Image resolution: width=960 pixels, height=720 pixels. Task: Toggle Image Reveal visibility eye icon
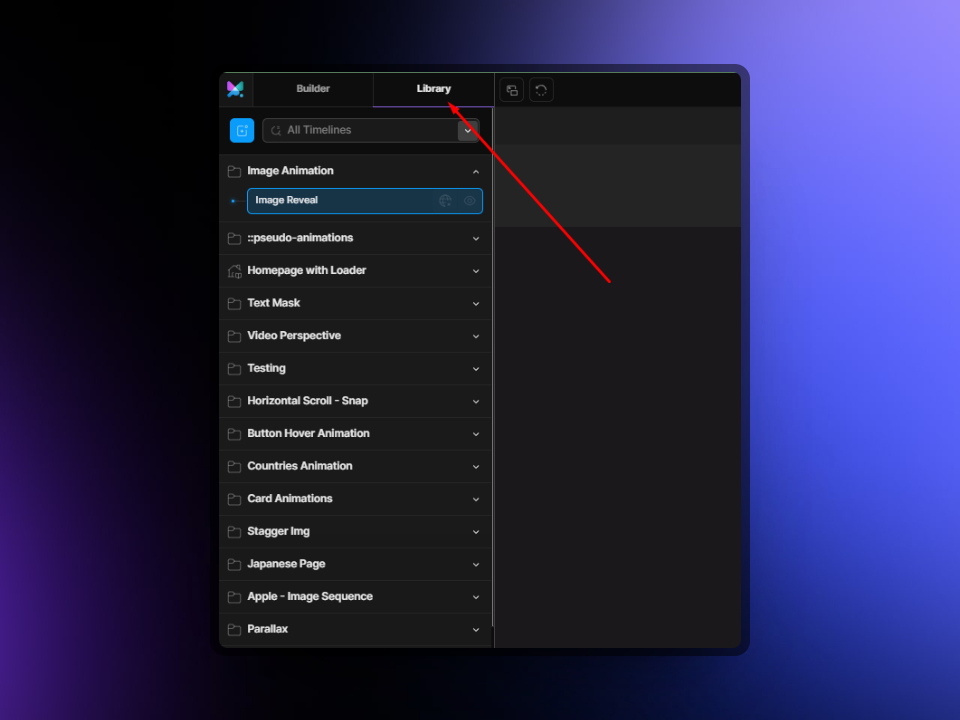pyautogui.click(x=470, y=201)
